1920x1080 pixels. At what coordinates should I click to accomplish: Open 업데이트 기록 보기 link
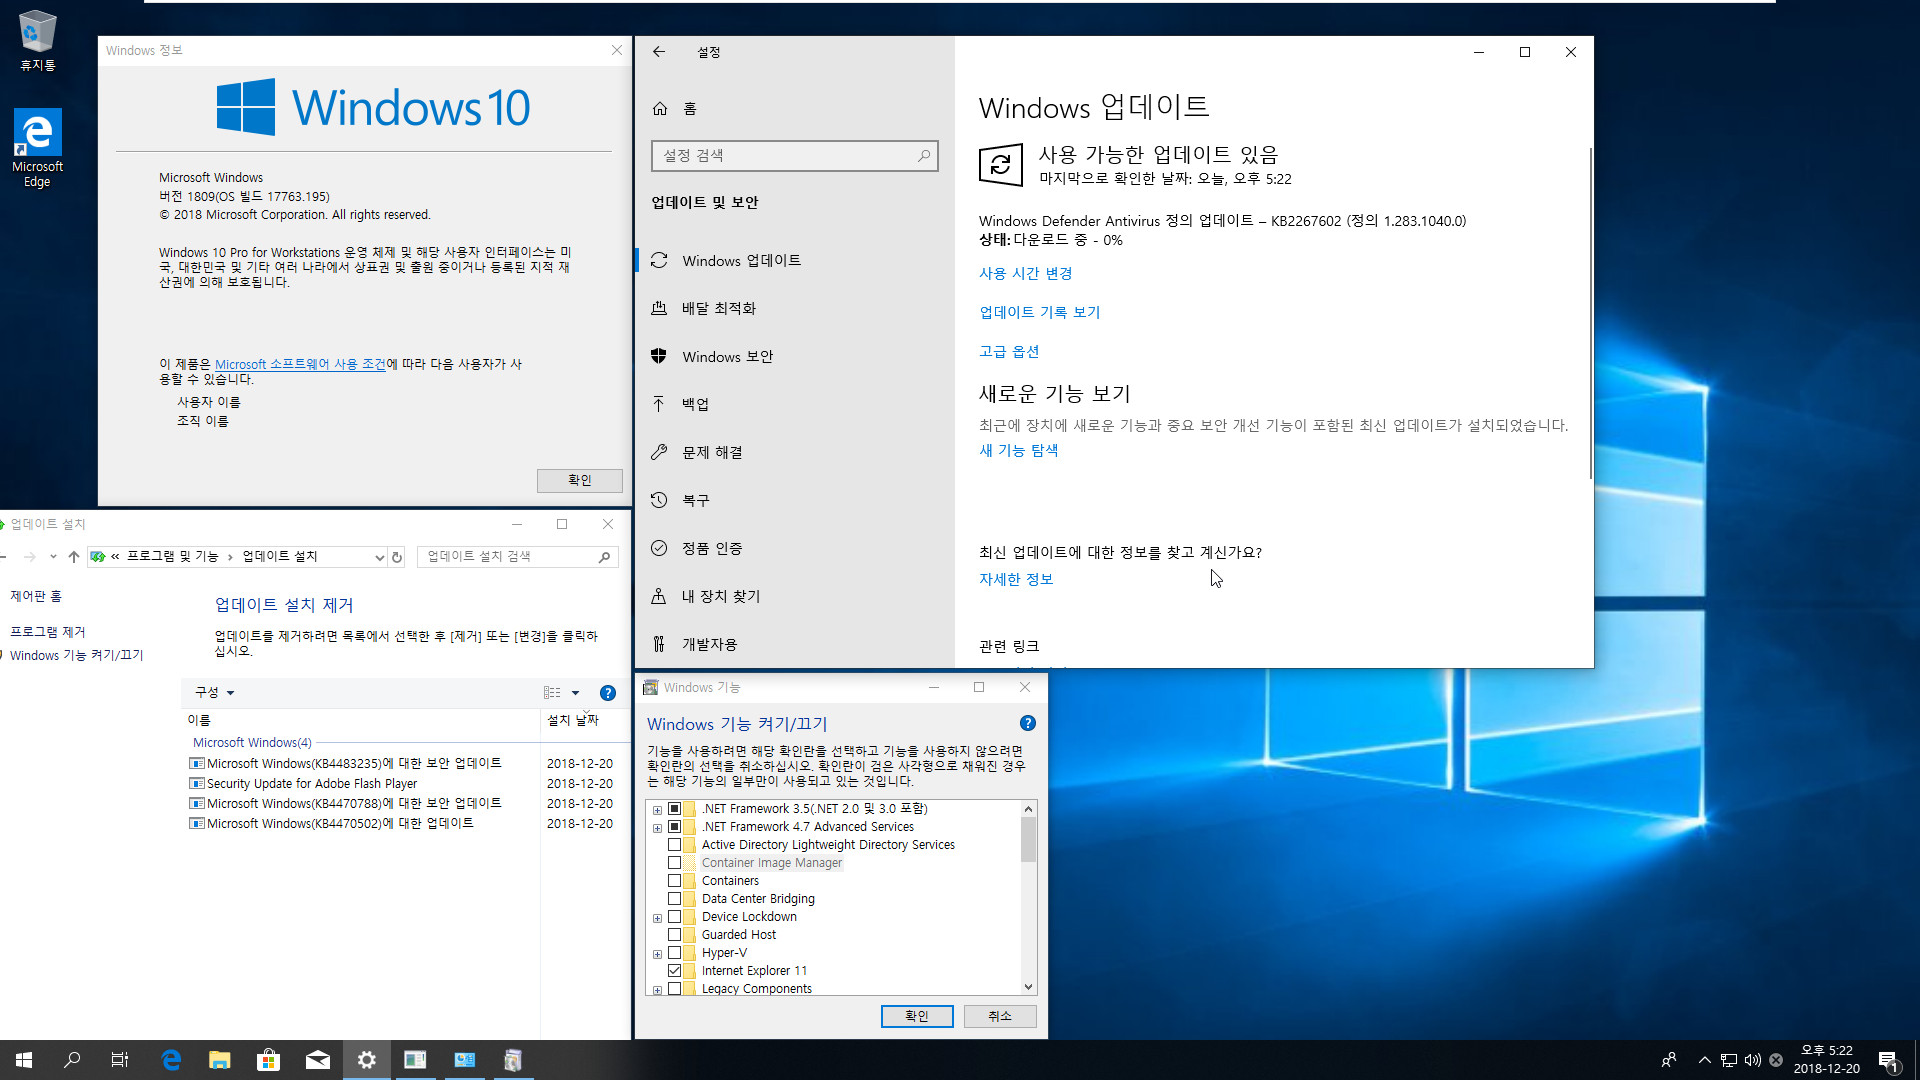coord(1039,312)
